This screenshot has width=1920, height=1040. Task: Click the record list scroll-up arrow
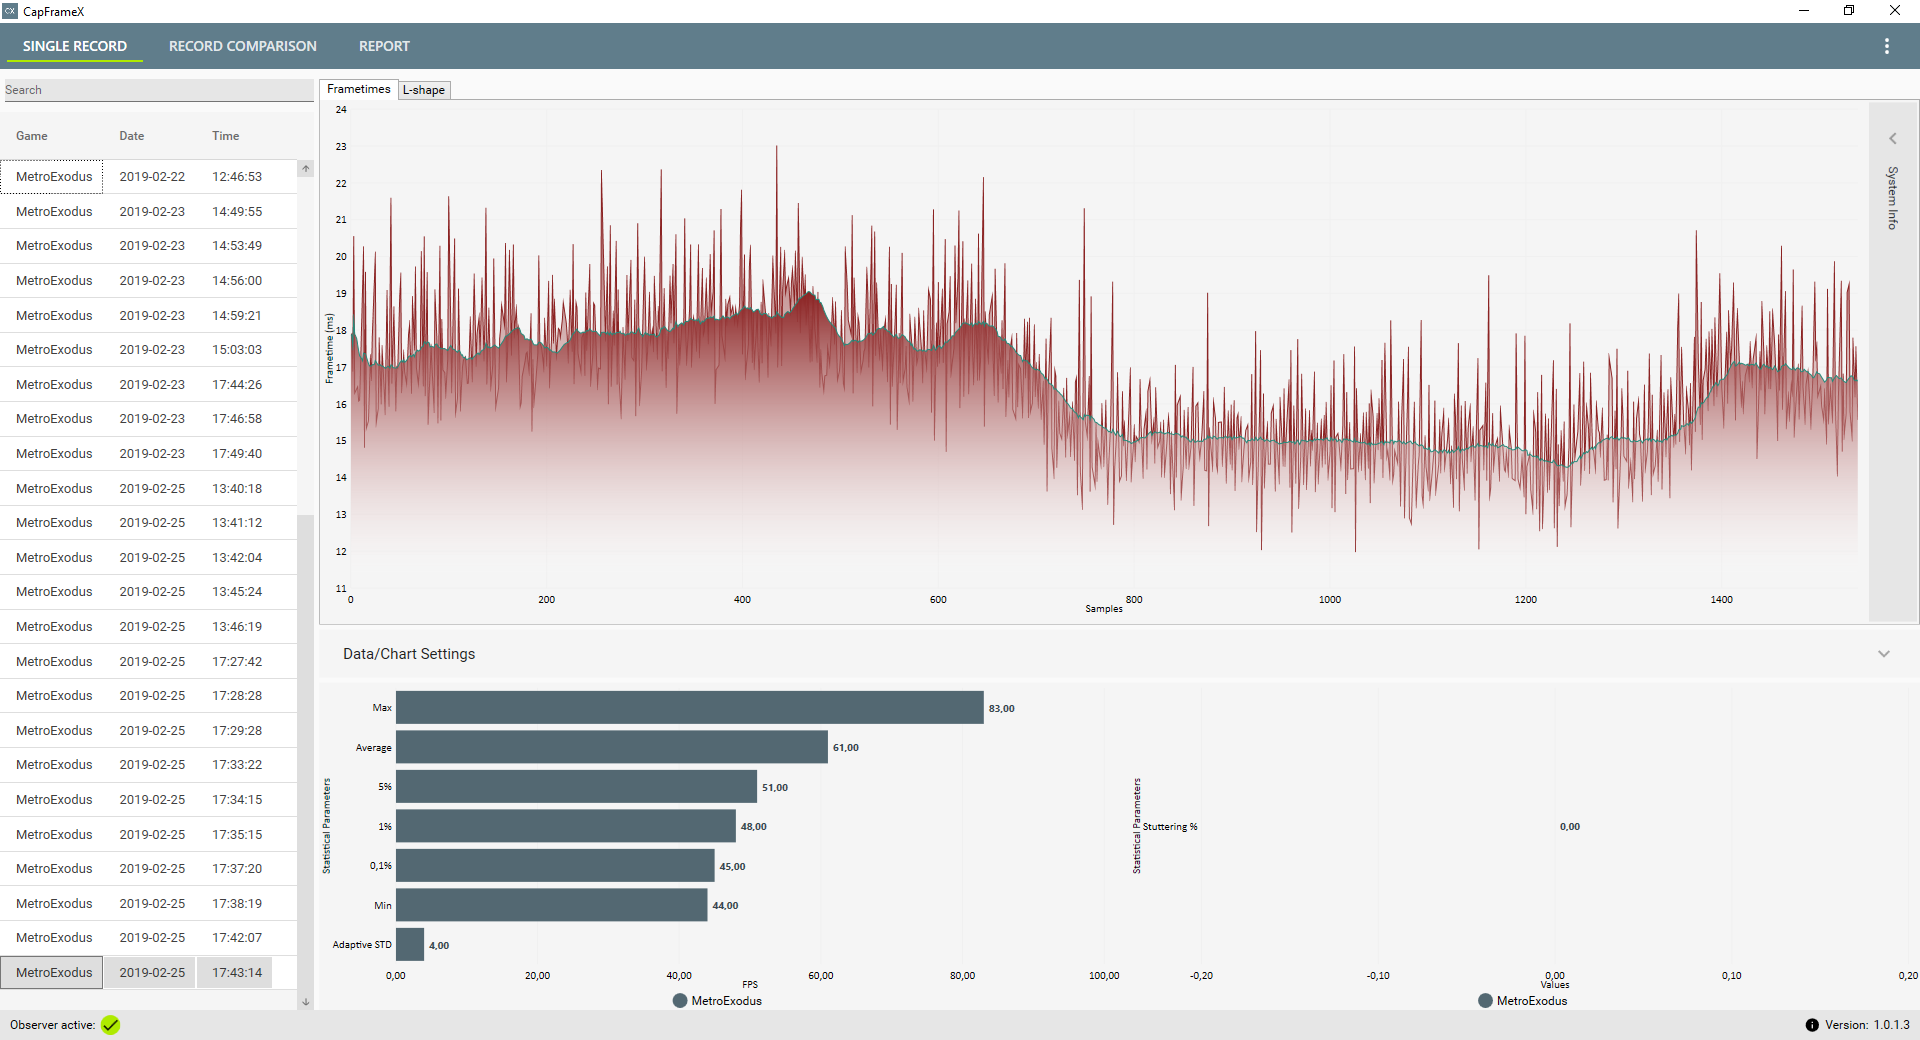[306, 169]
